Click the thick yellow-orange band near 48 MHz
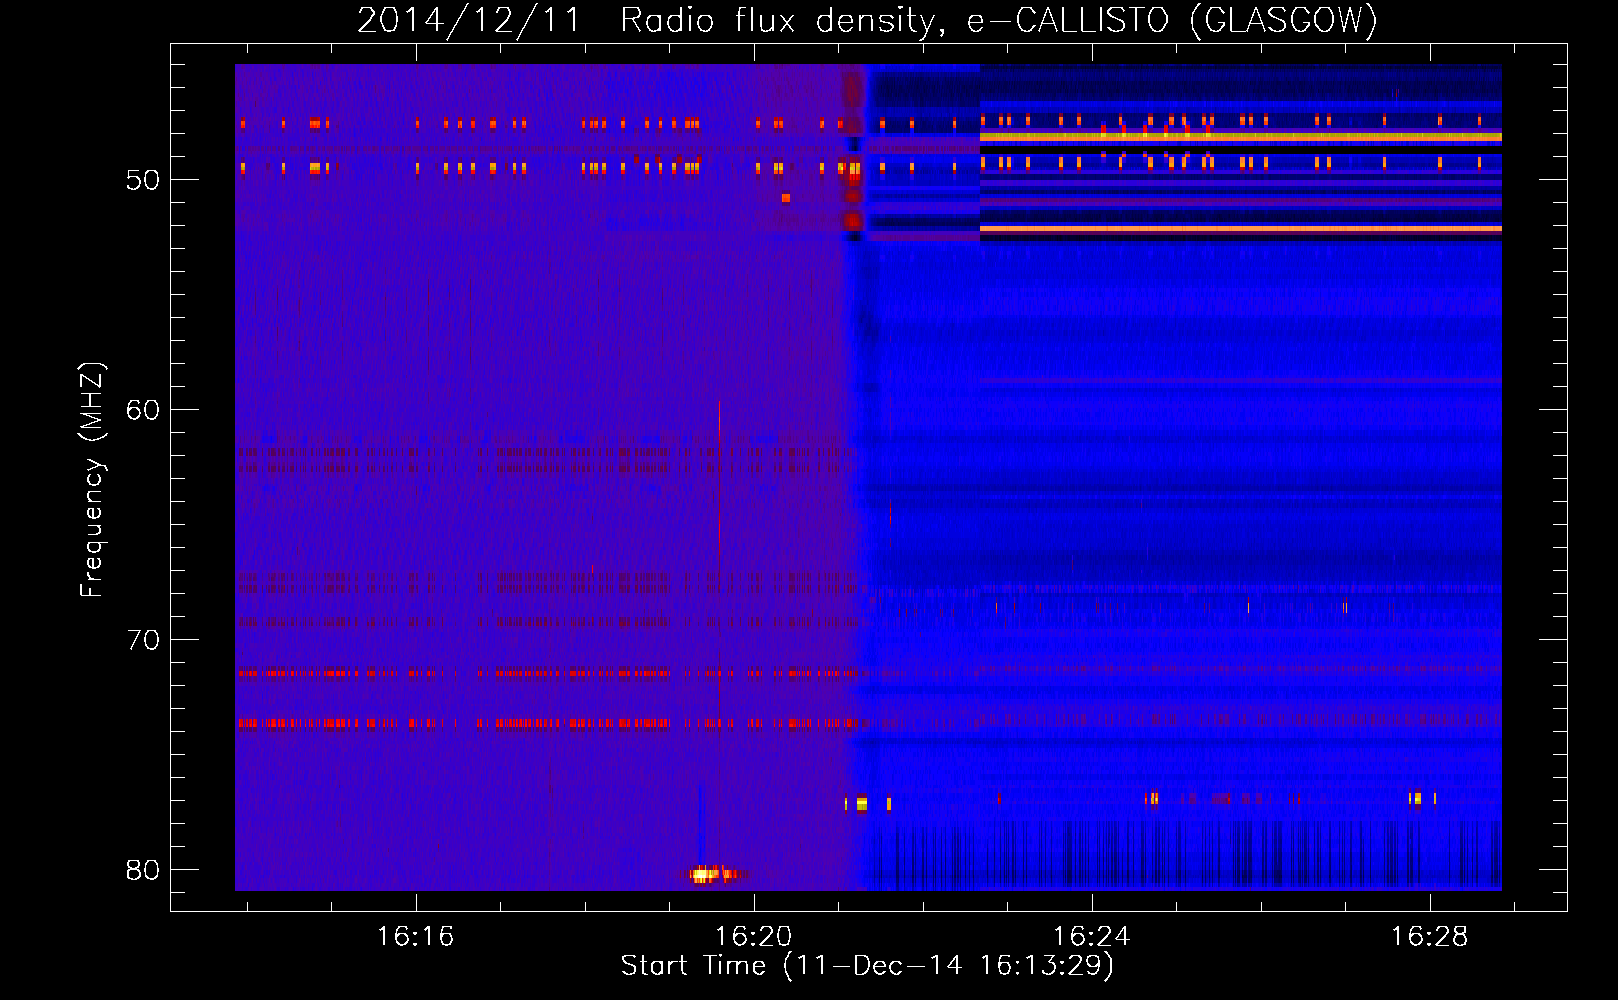The width and height of the screenshot is (1618, 1000). [x=1240, y=137]
